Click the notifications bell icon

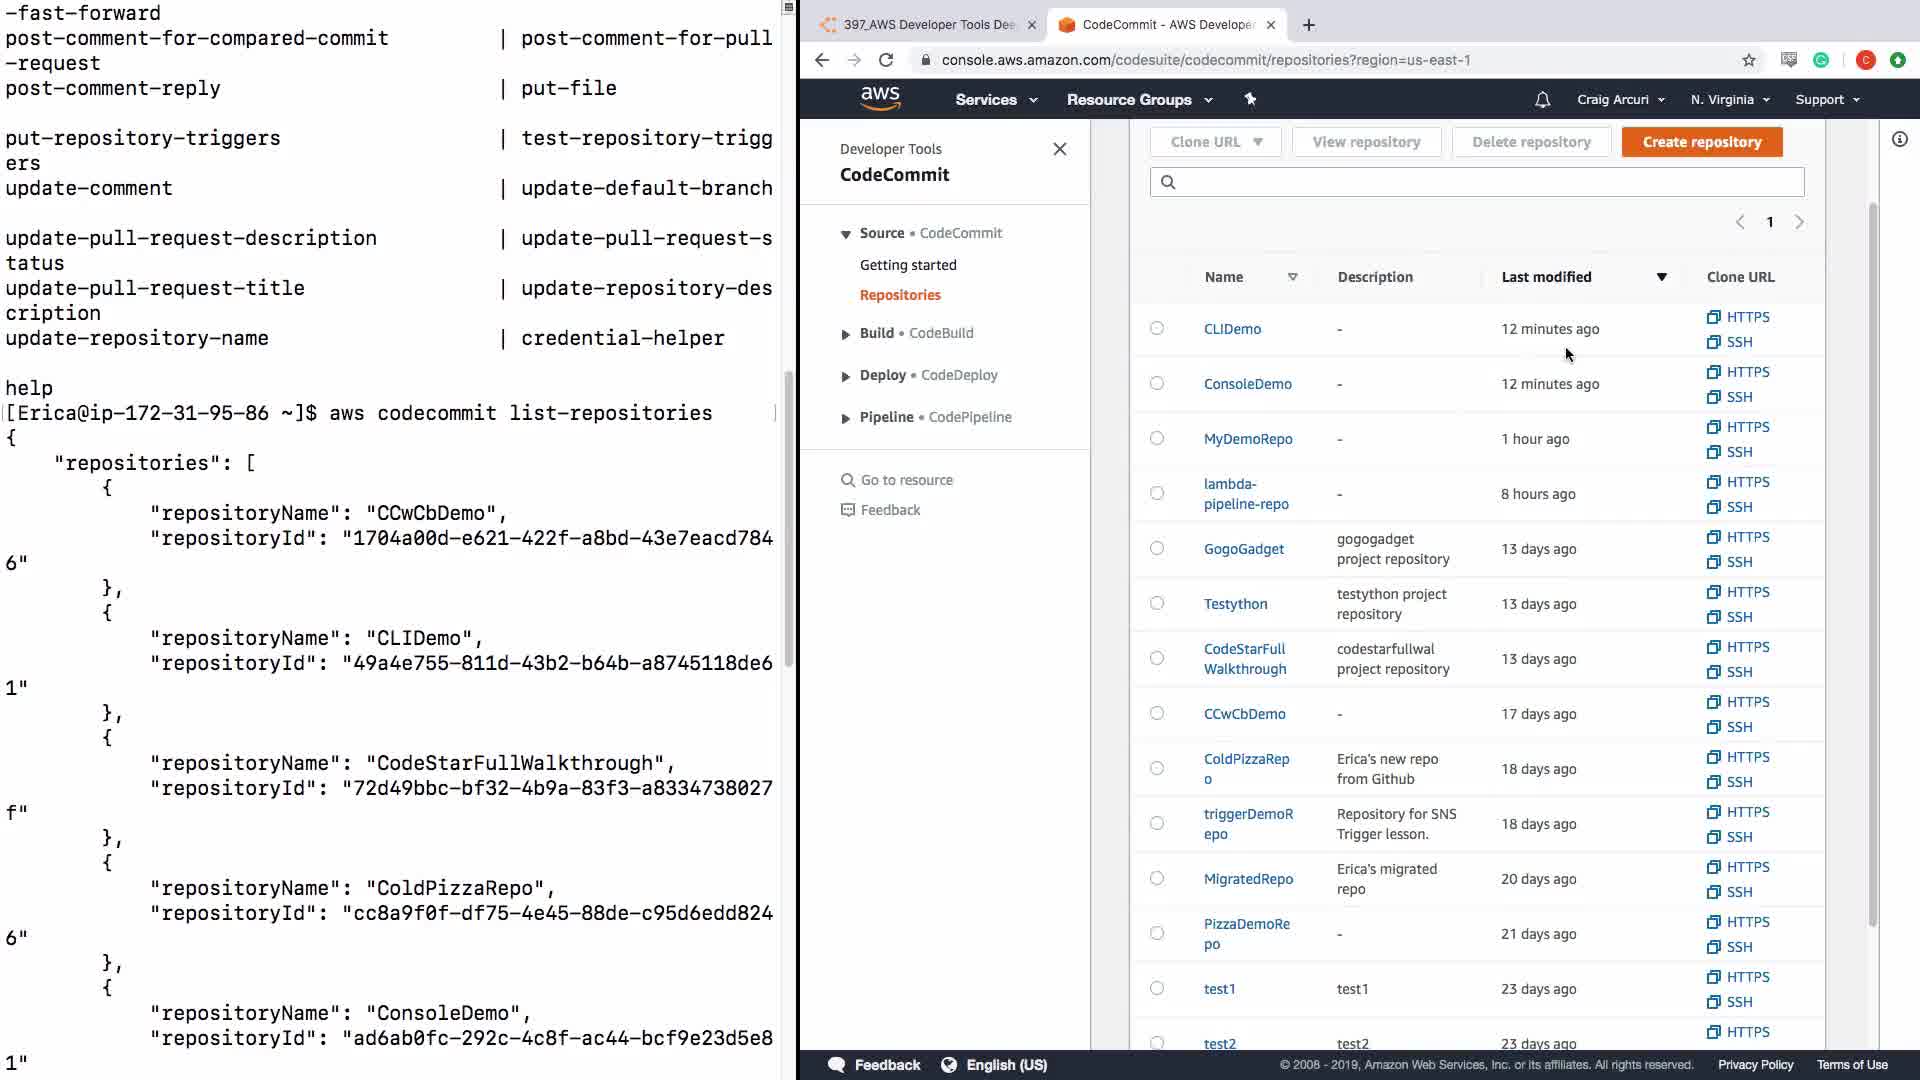1542,100
